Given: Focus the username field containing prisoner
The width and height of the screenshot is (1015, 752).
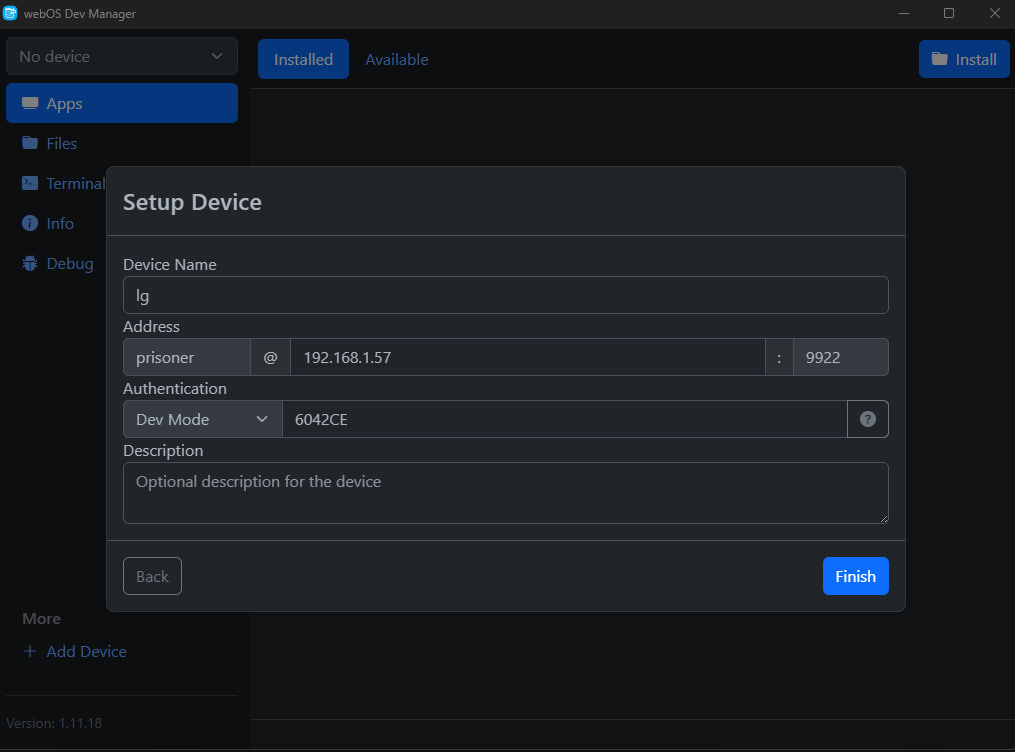Looking at the screenshot, I should click(x=186, y=357).
